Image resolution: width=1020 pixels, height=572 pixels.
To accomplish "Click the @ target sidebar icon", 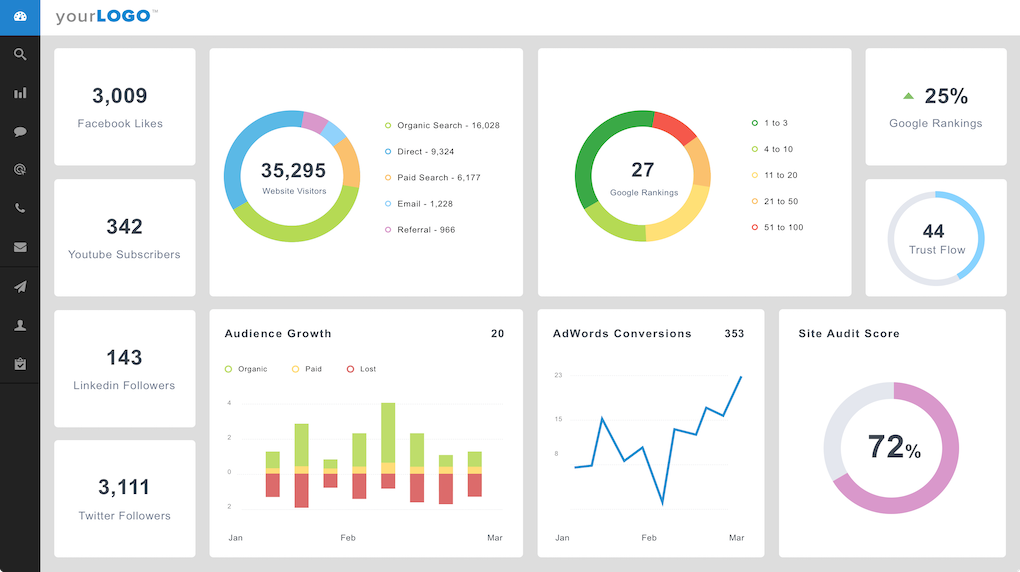I will [20, 170].
